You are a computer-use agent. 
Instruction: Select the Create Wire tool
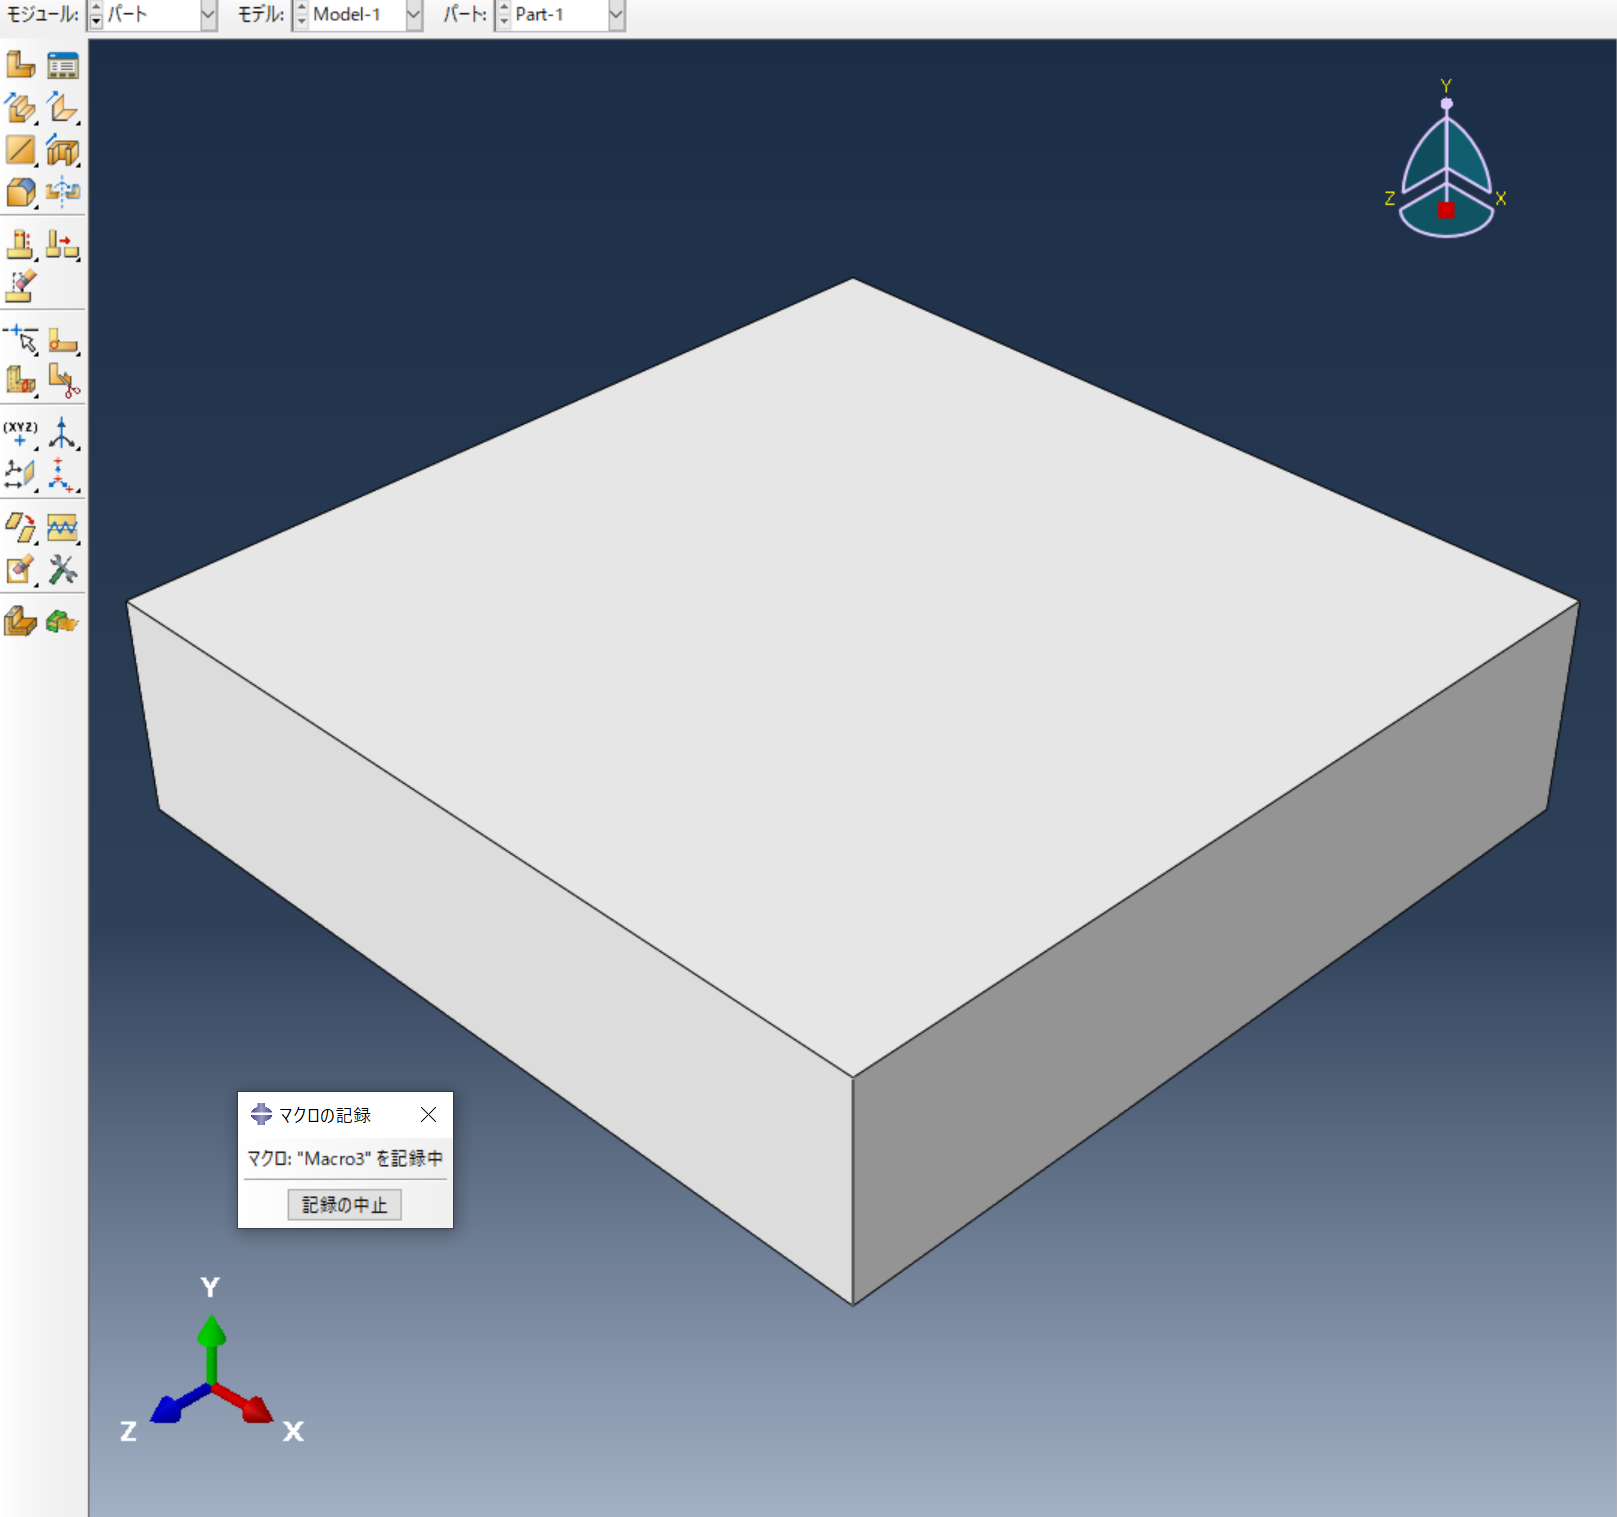pyautogui.click(x=20, y=151)
